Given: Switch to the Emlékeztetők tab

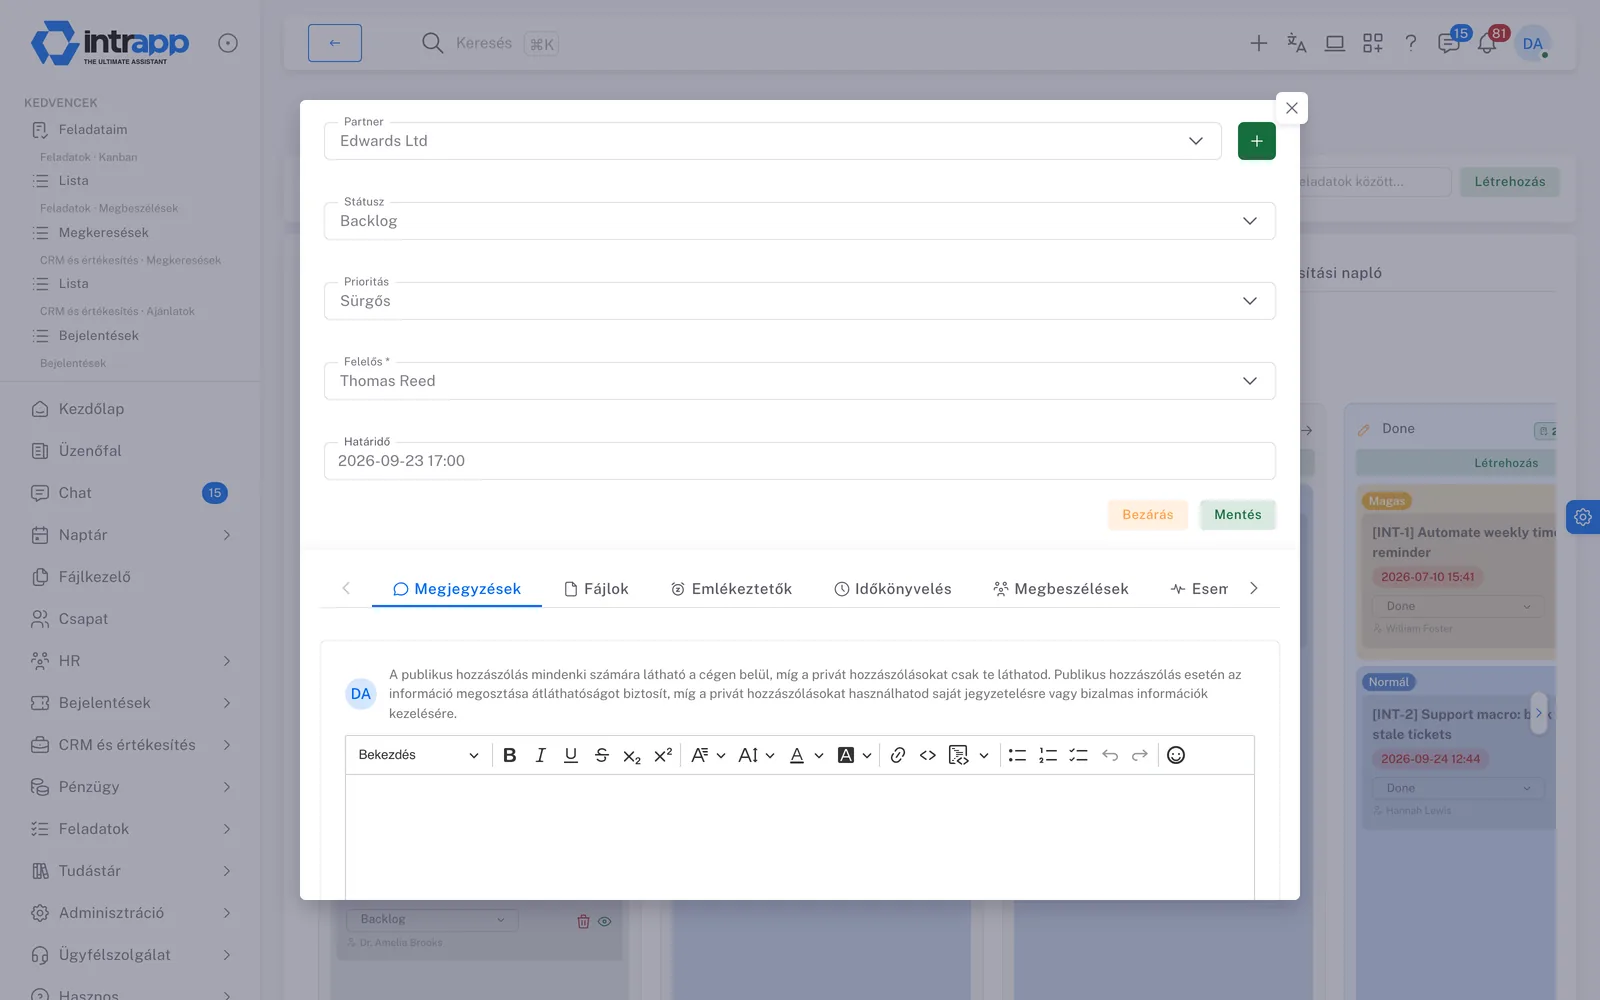Looking at the screenshot, I should 731,589.
